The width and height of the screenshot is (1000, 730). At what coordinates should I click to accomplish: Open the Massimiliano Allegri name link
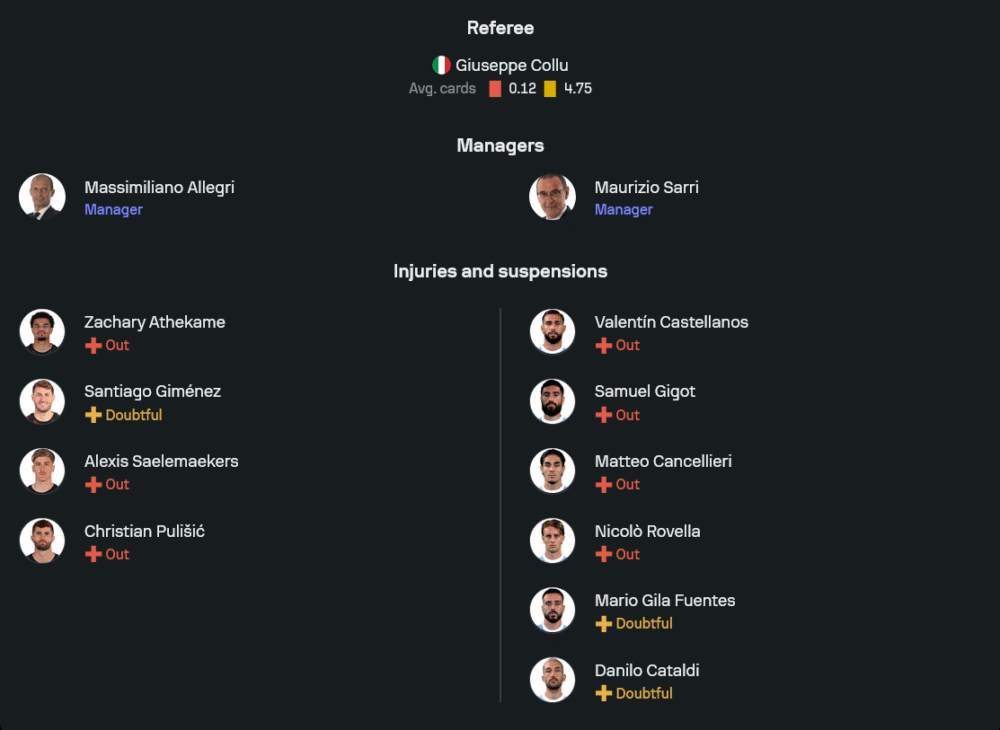tap(159, 187)
